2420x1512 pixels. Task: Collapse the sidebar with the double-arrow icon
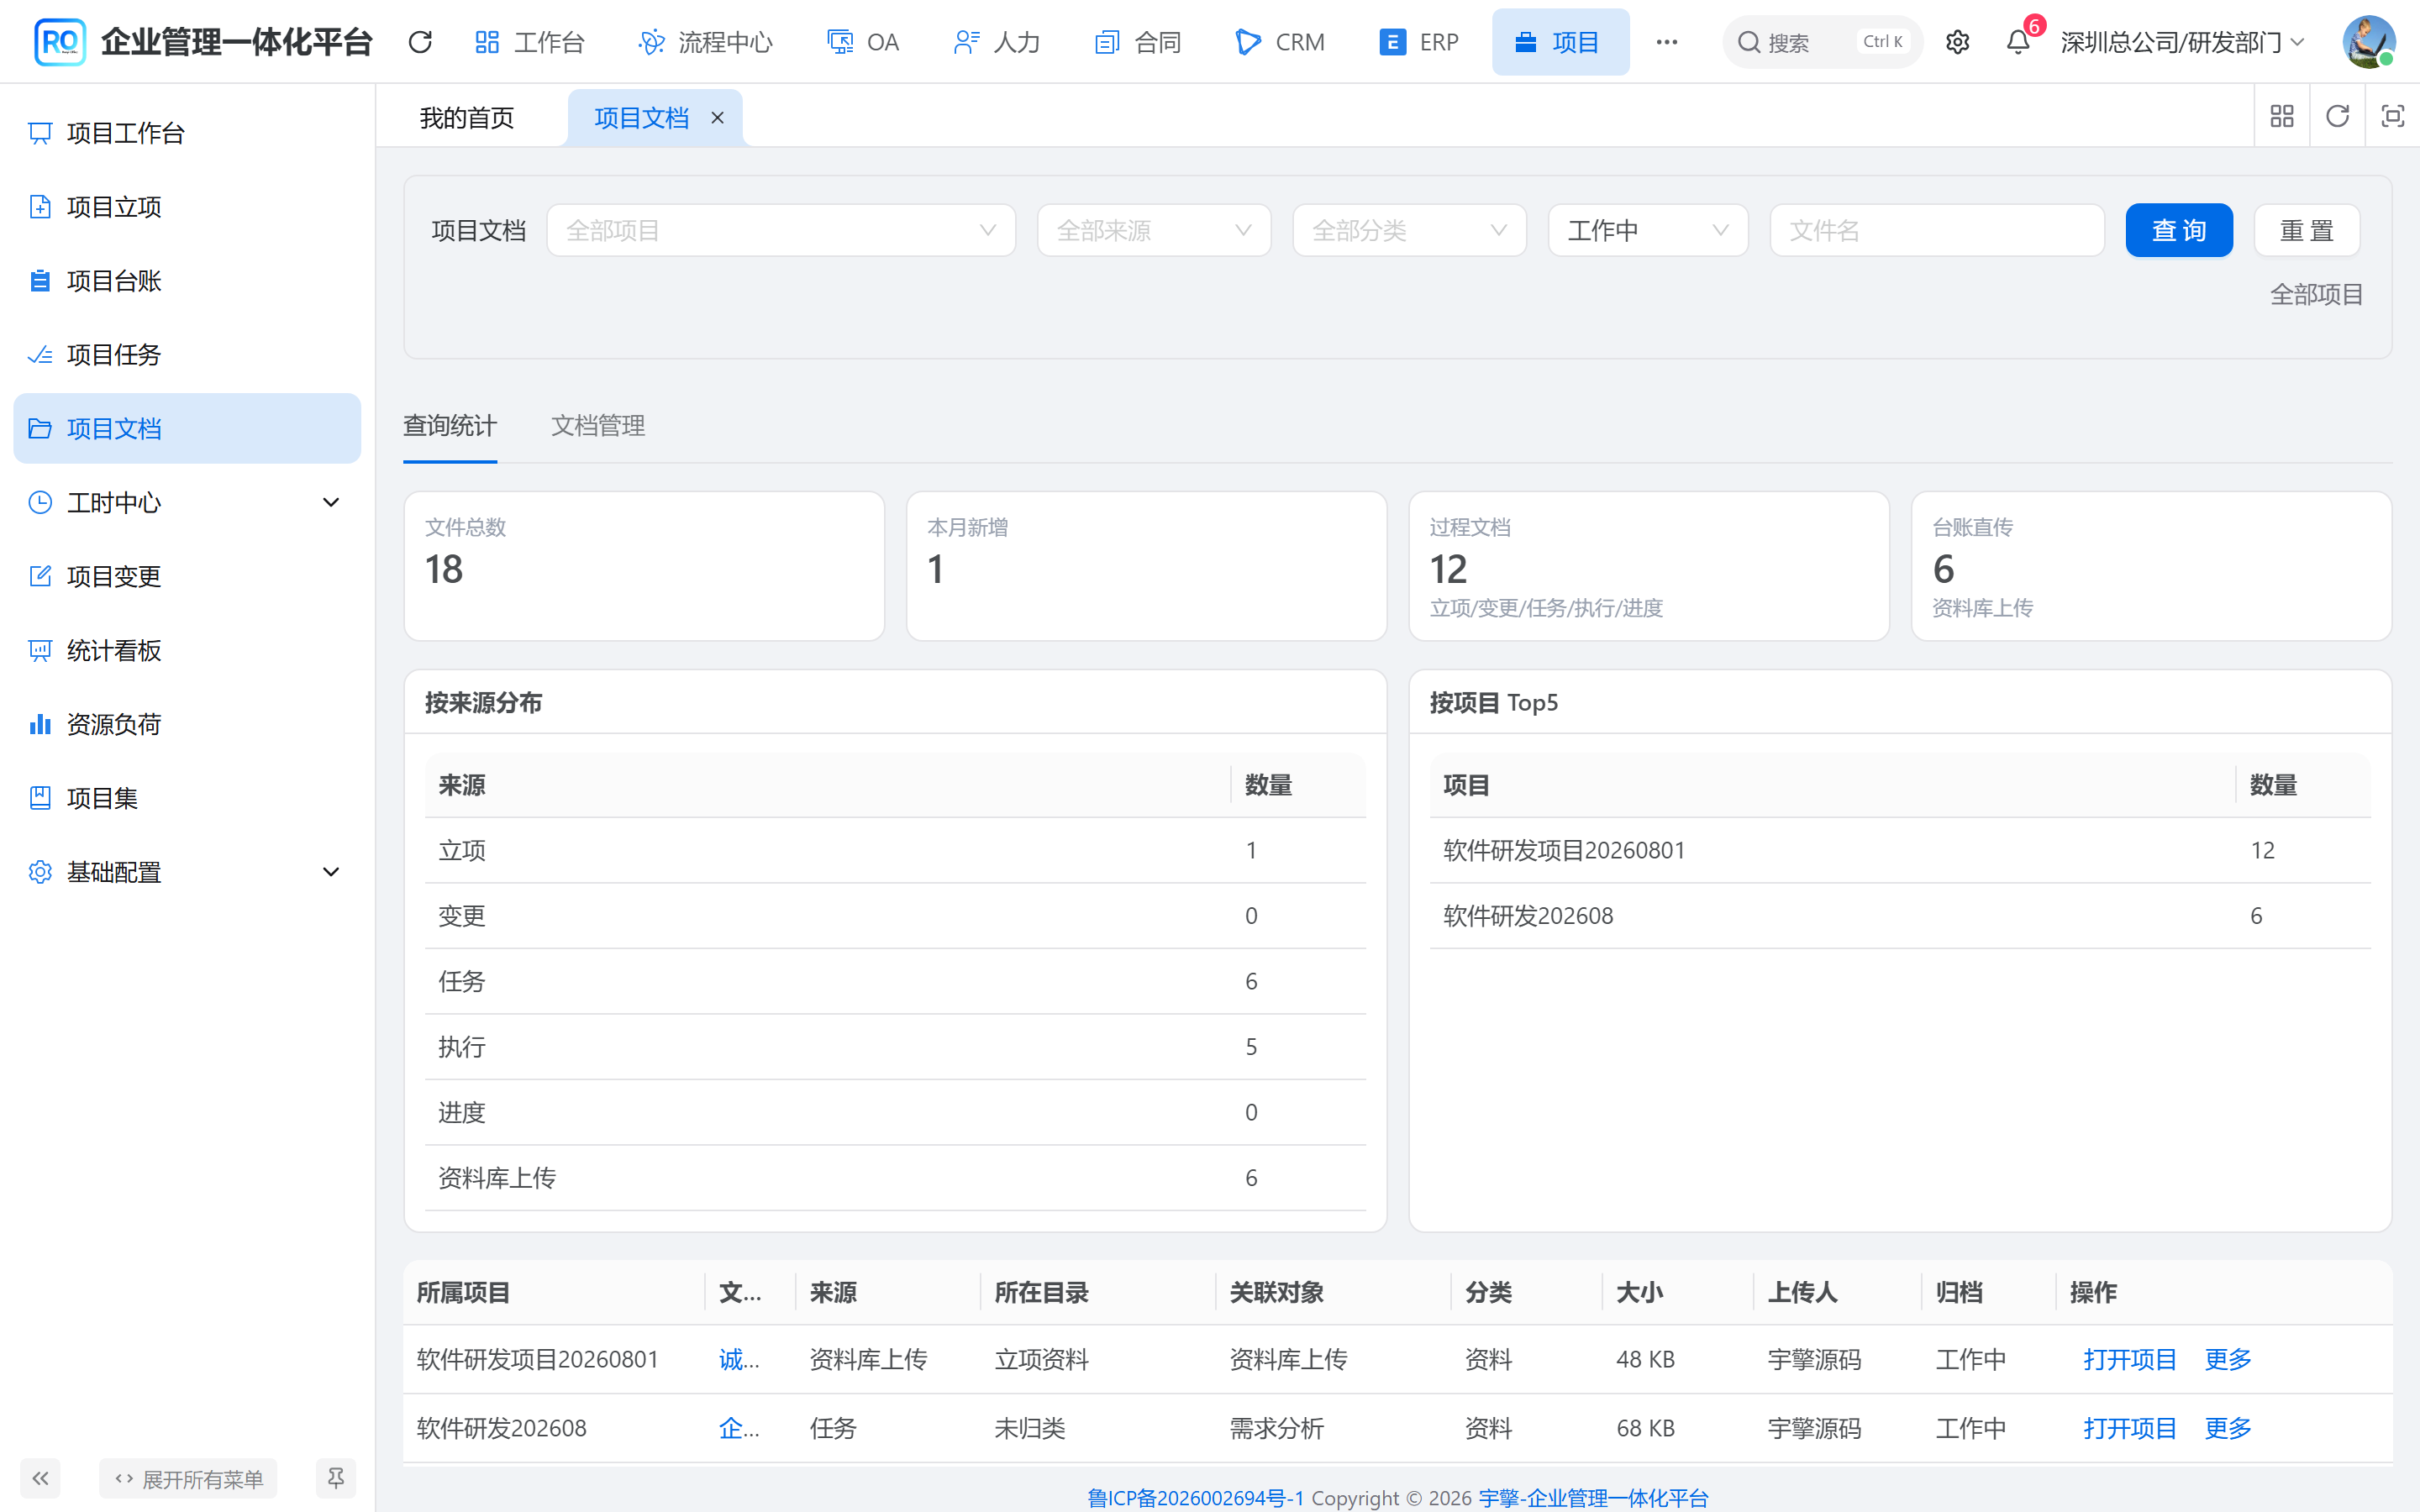click(x=40, y=1478)
